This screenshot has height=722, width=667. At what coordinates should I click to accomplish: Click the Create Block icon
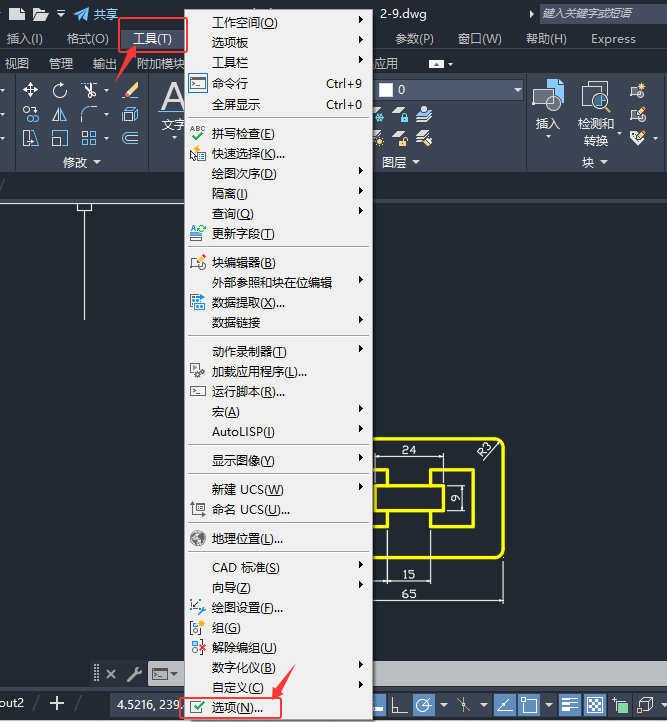[638, 90]
